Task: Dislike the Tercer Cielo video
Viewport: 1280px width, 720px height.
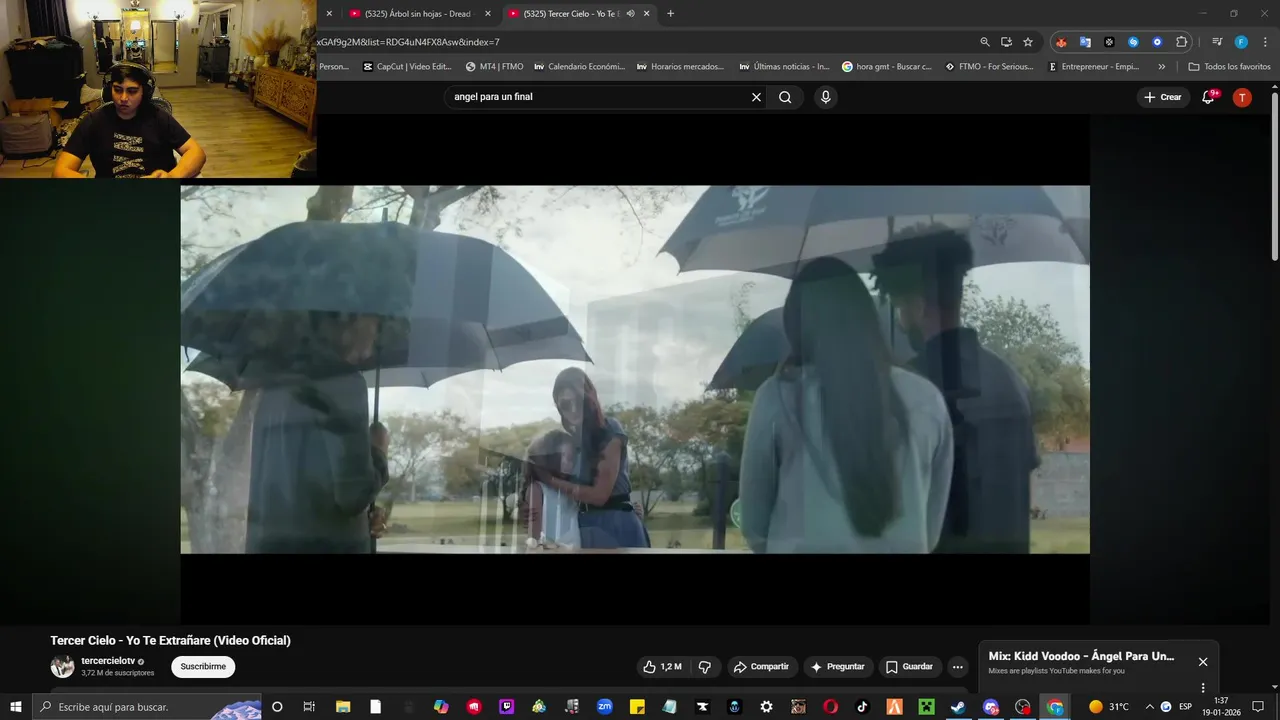Action: point(705,667)
